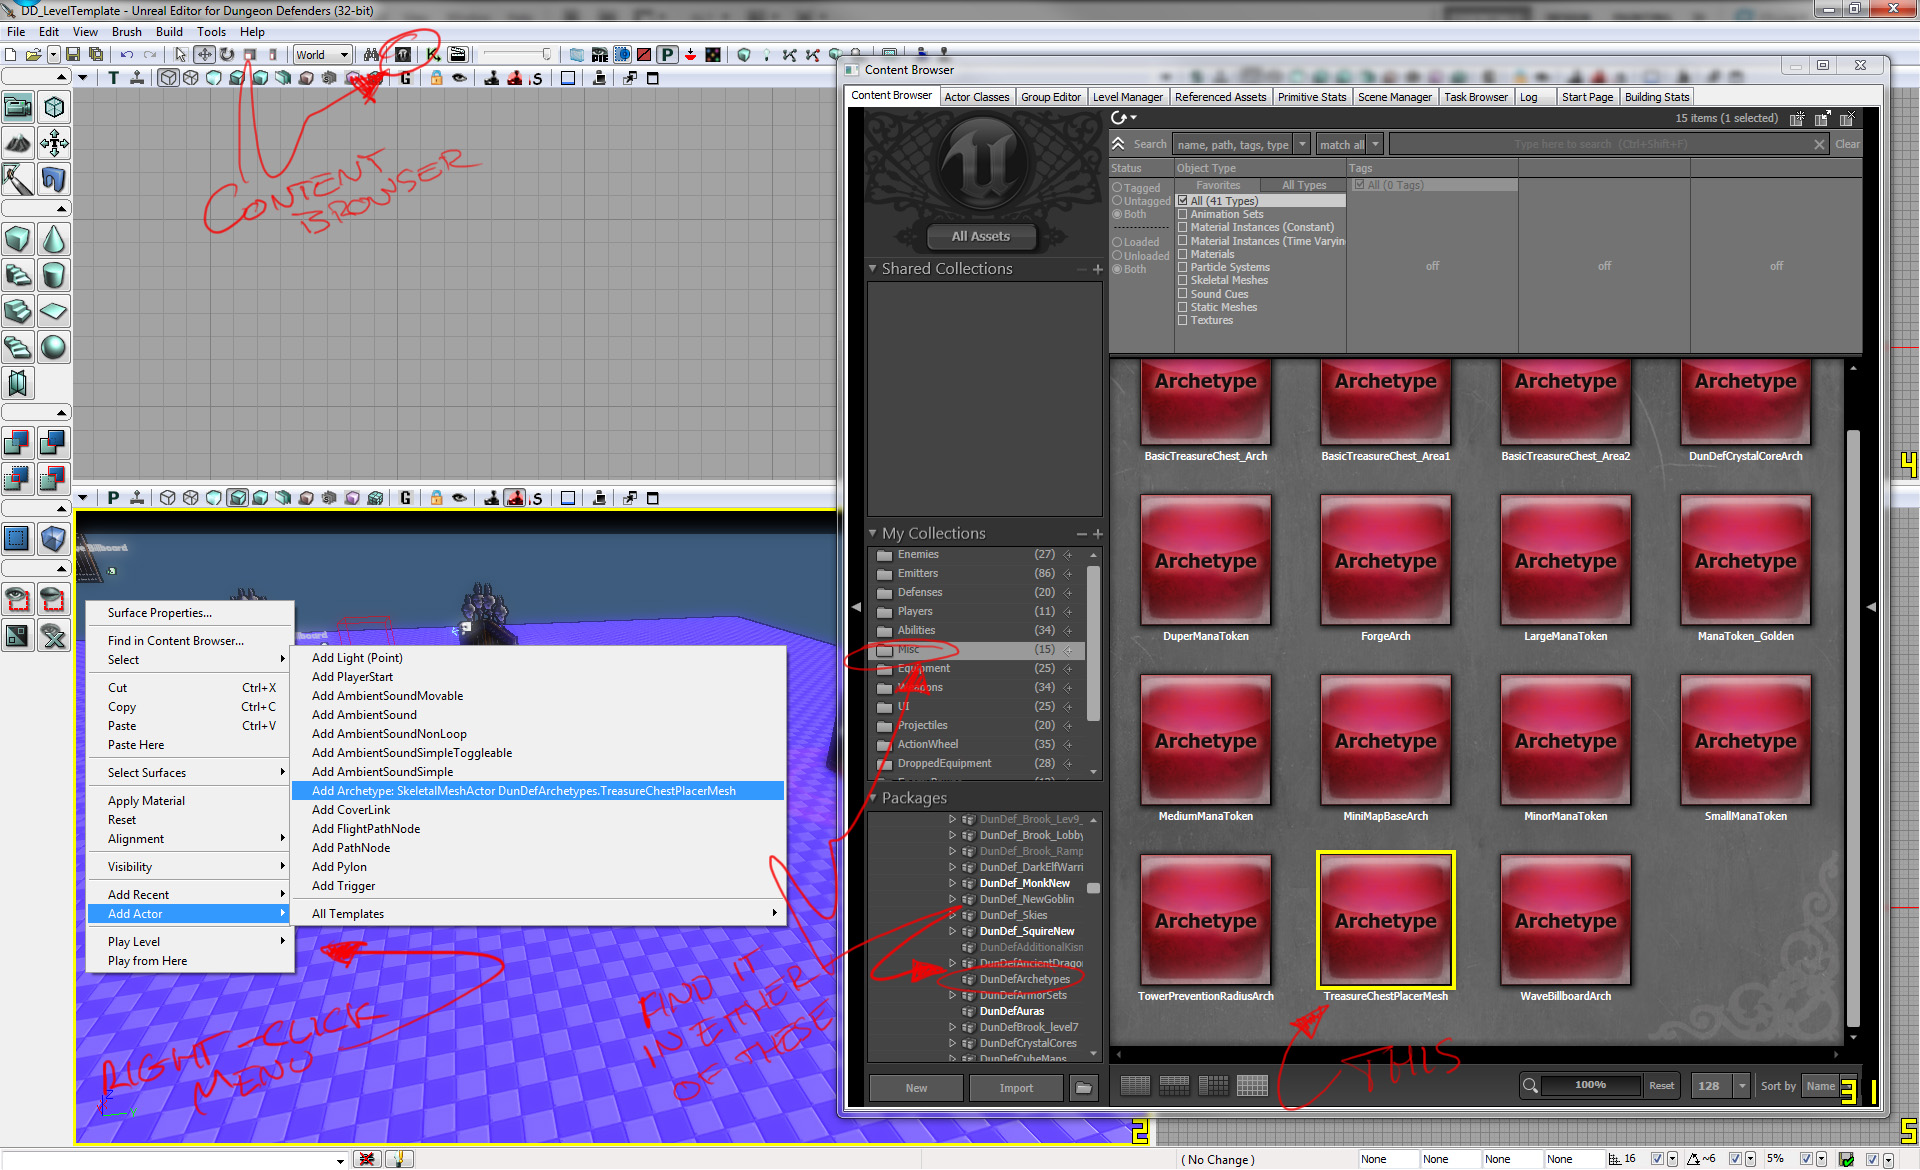Expand the DunDef_MonkNew package
The width and height of the screenshot is (1920, 1170).
952,883
